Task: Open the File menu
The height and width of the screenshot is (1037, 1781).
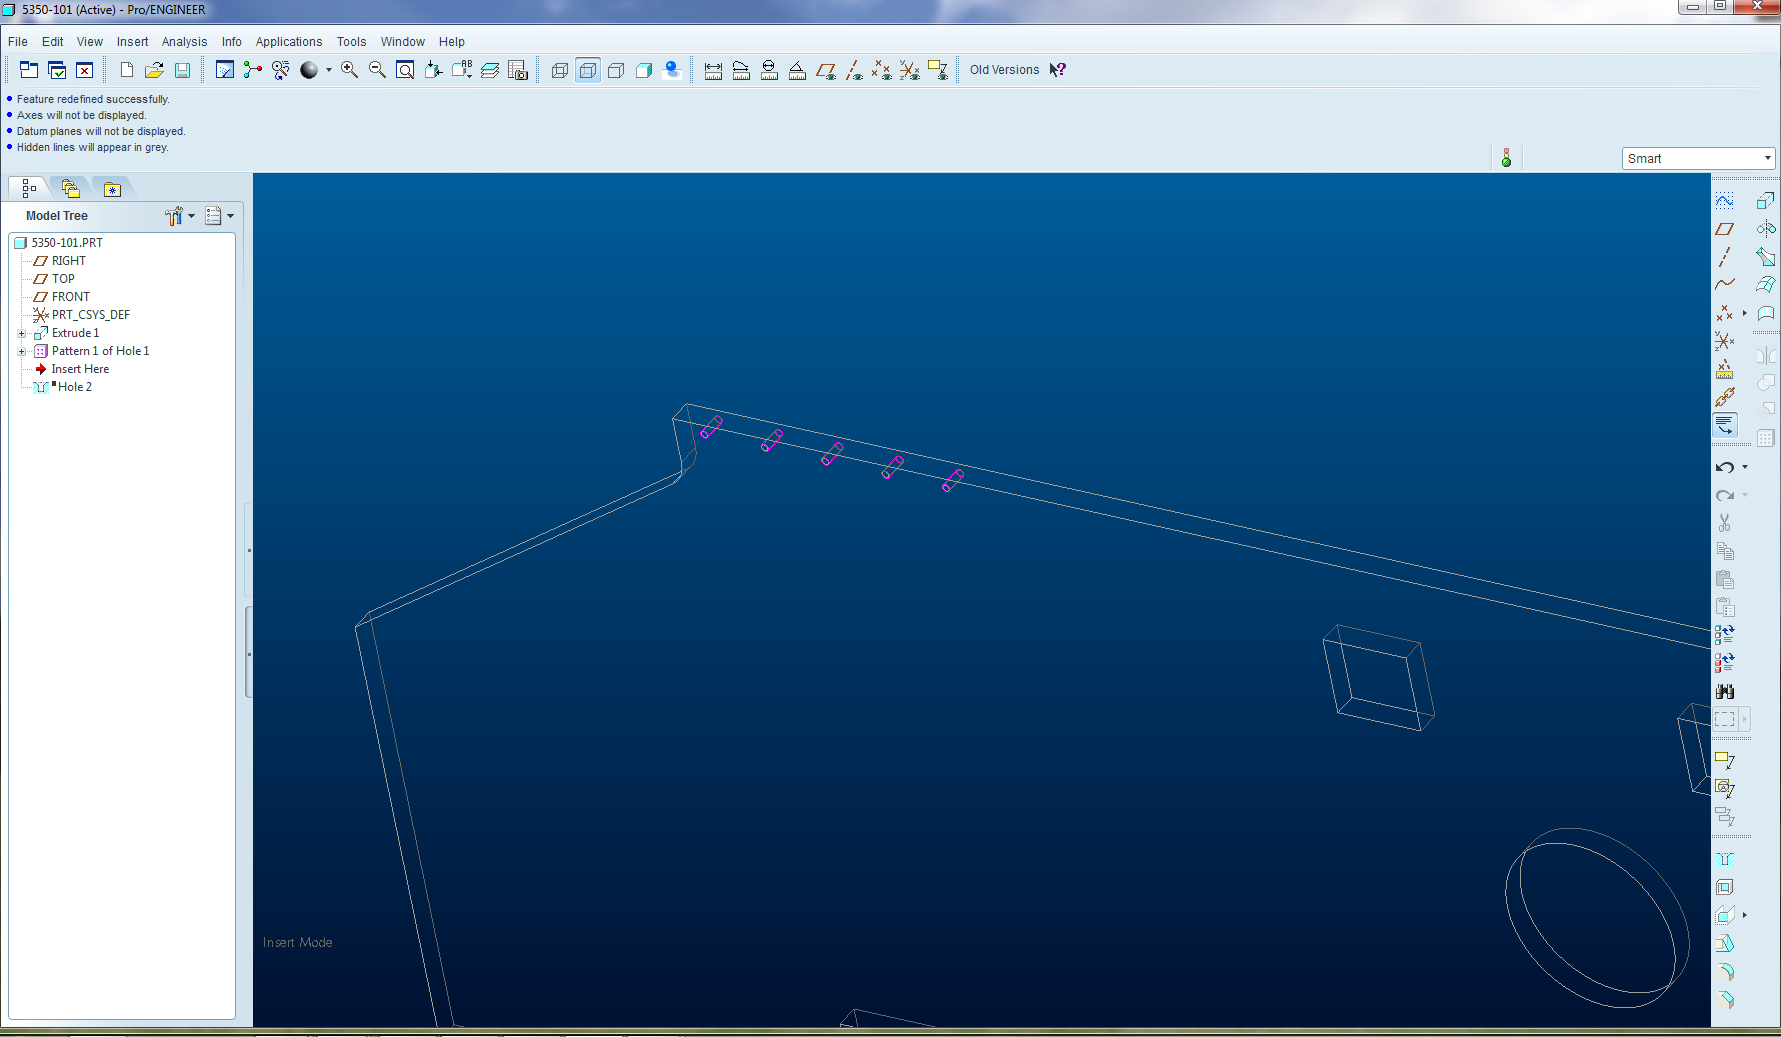Action: 18,42
